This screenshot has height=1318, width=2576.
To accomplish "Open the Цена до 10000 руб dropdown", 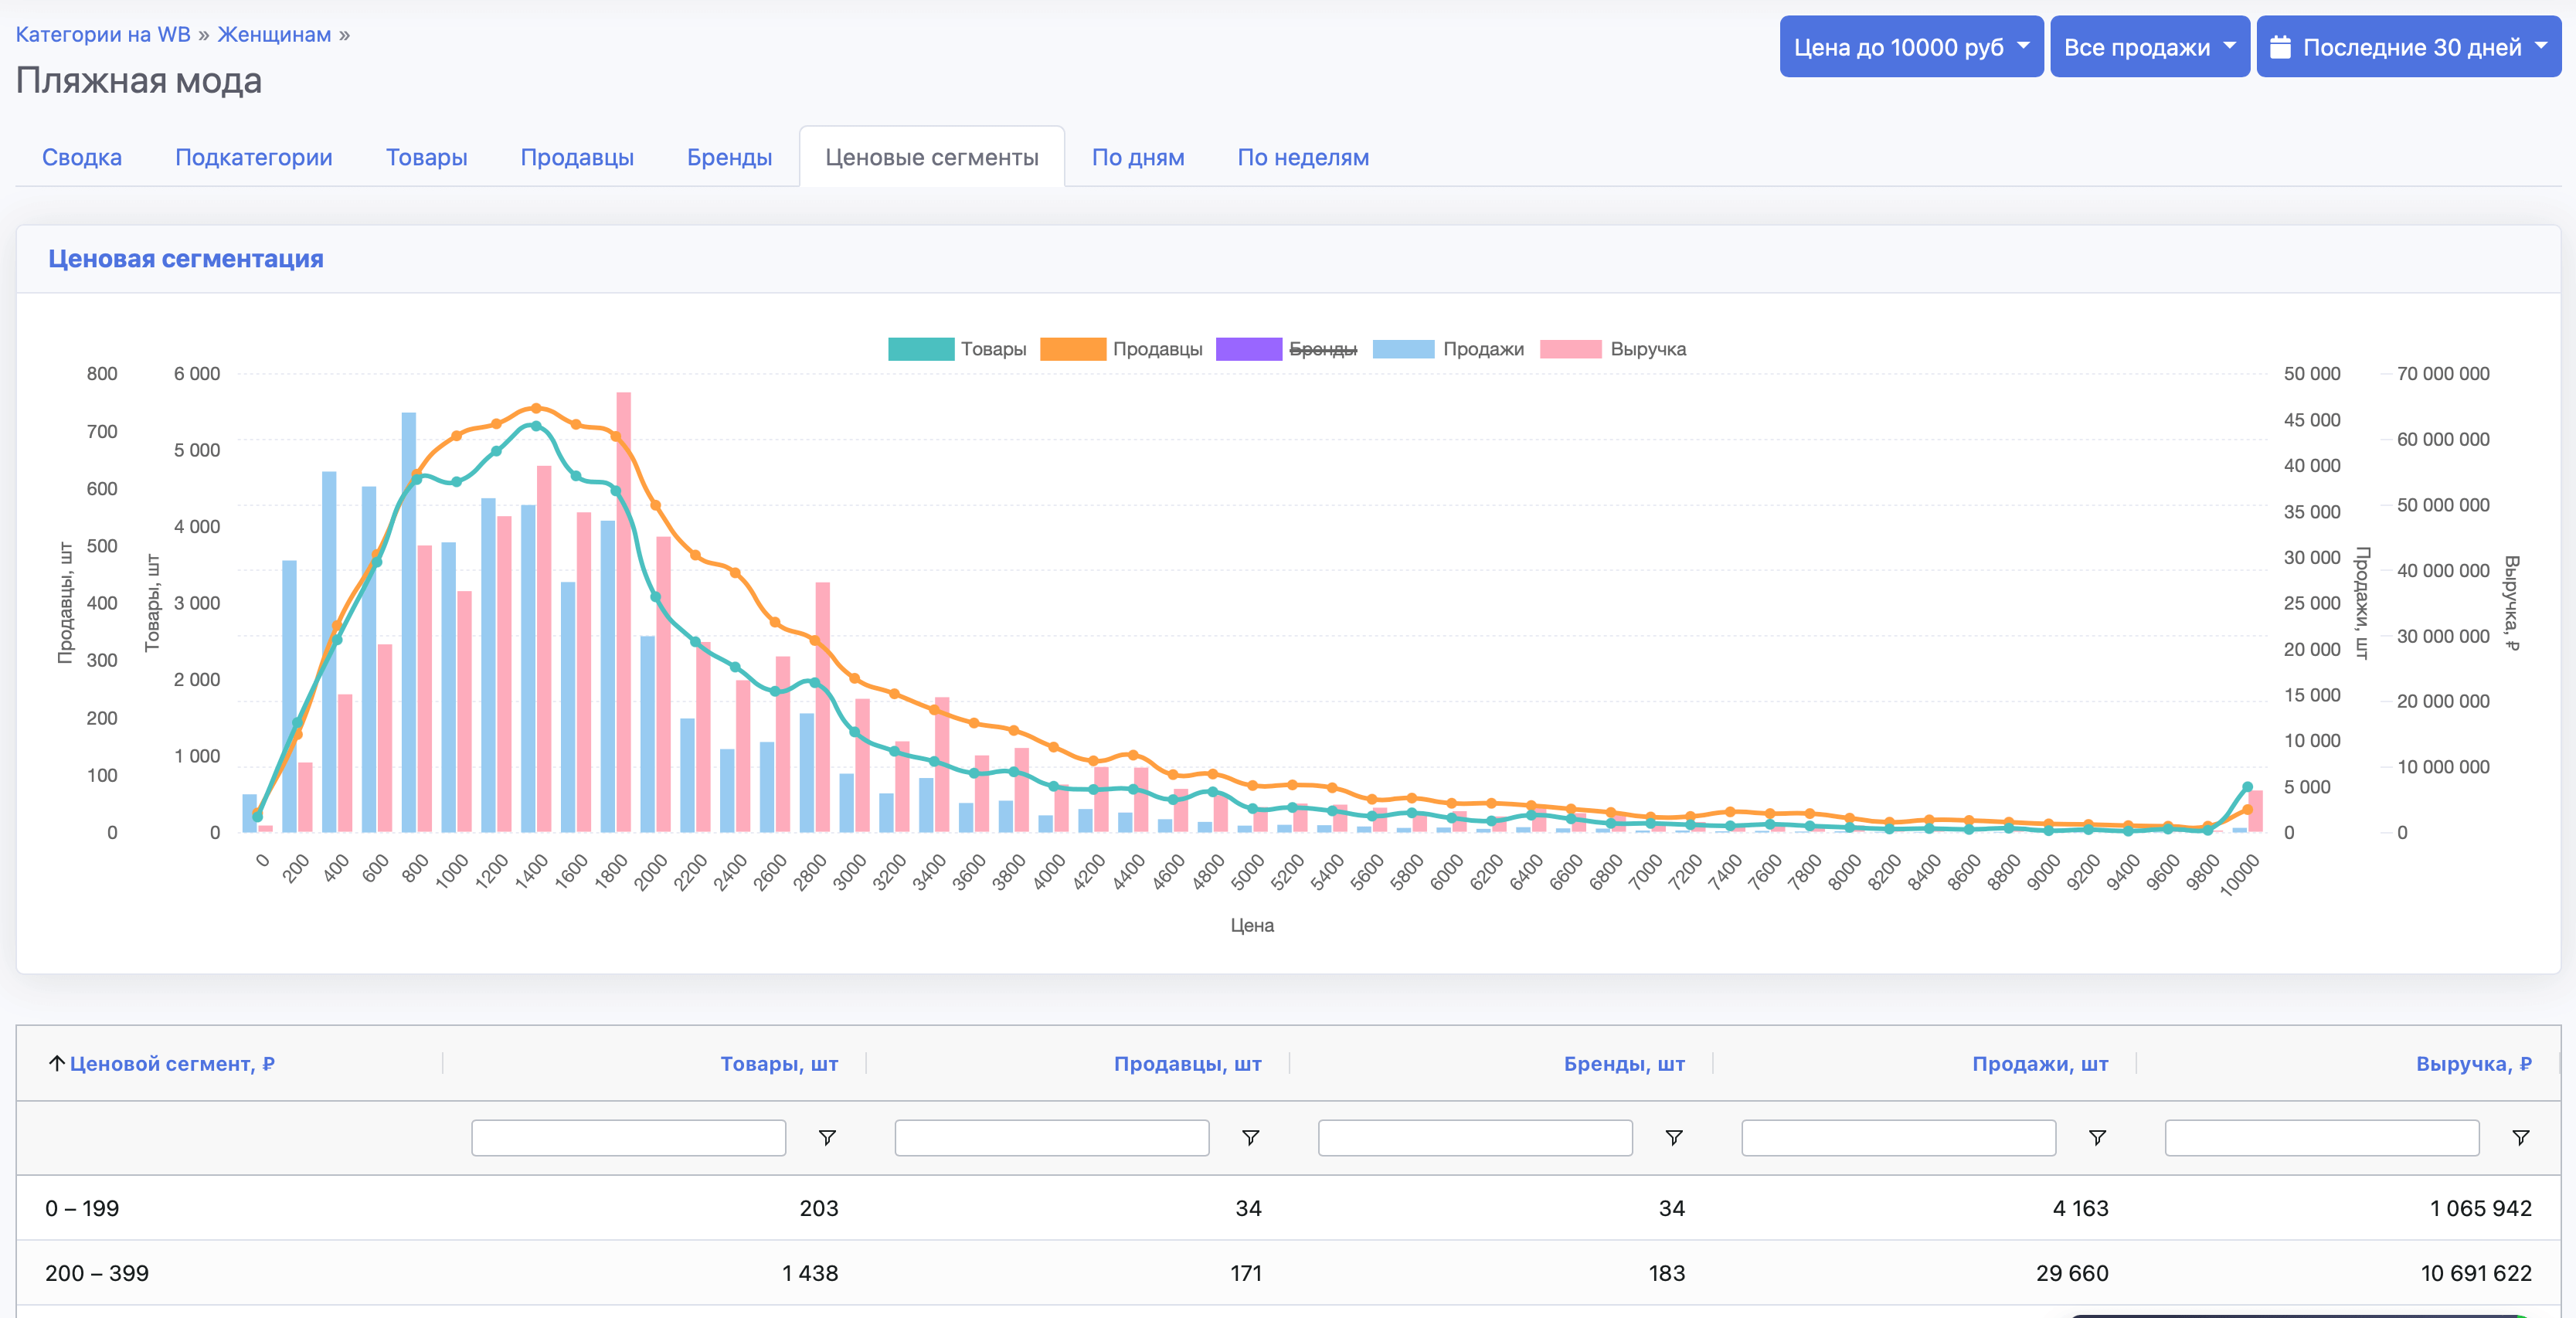I will point(1911,46).
